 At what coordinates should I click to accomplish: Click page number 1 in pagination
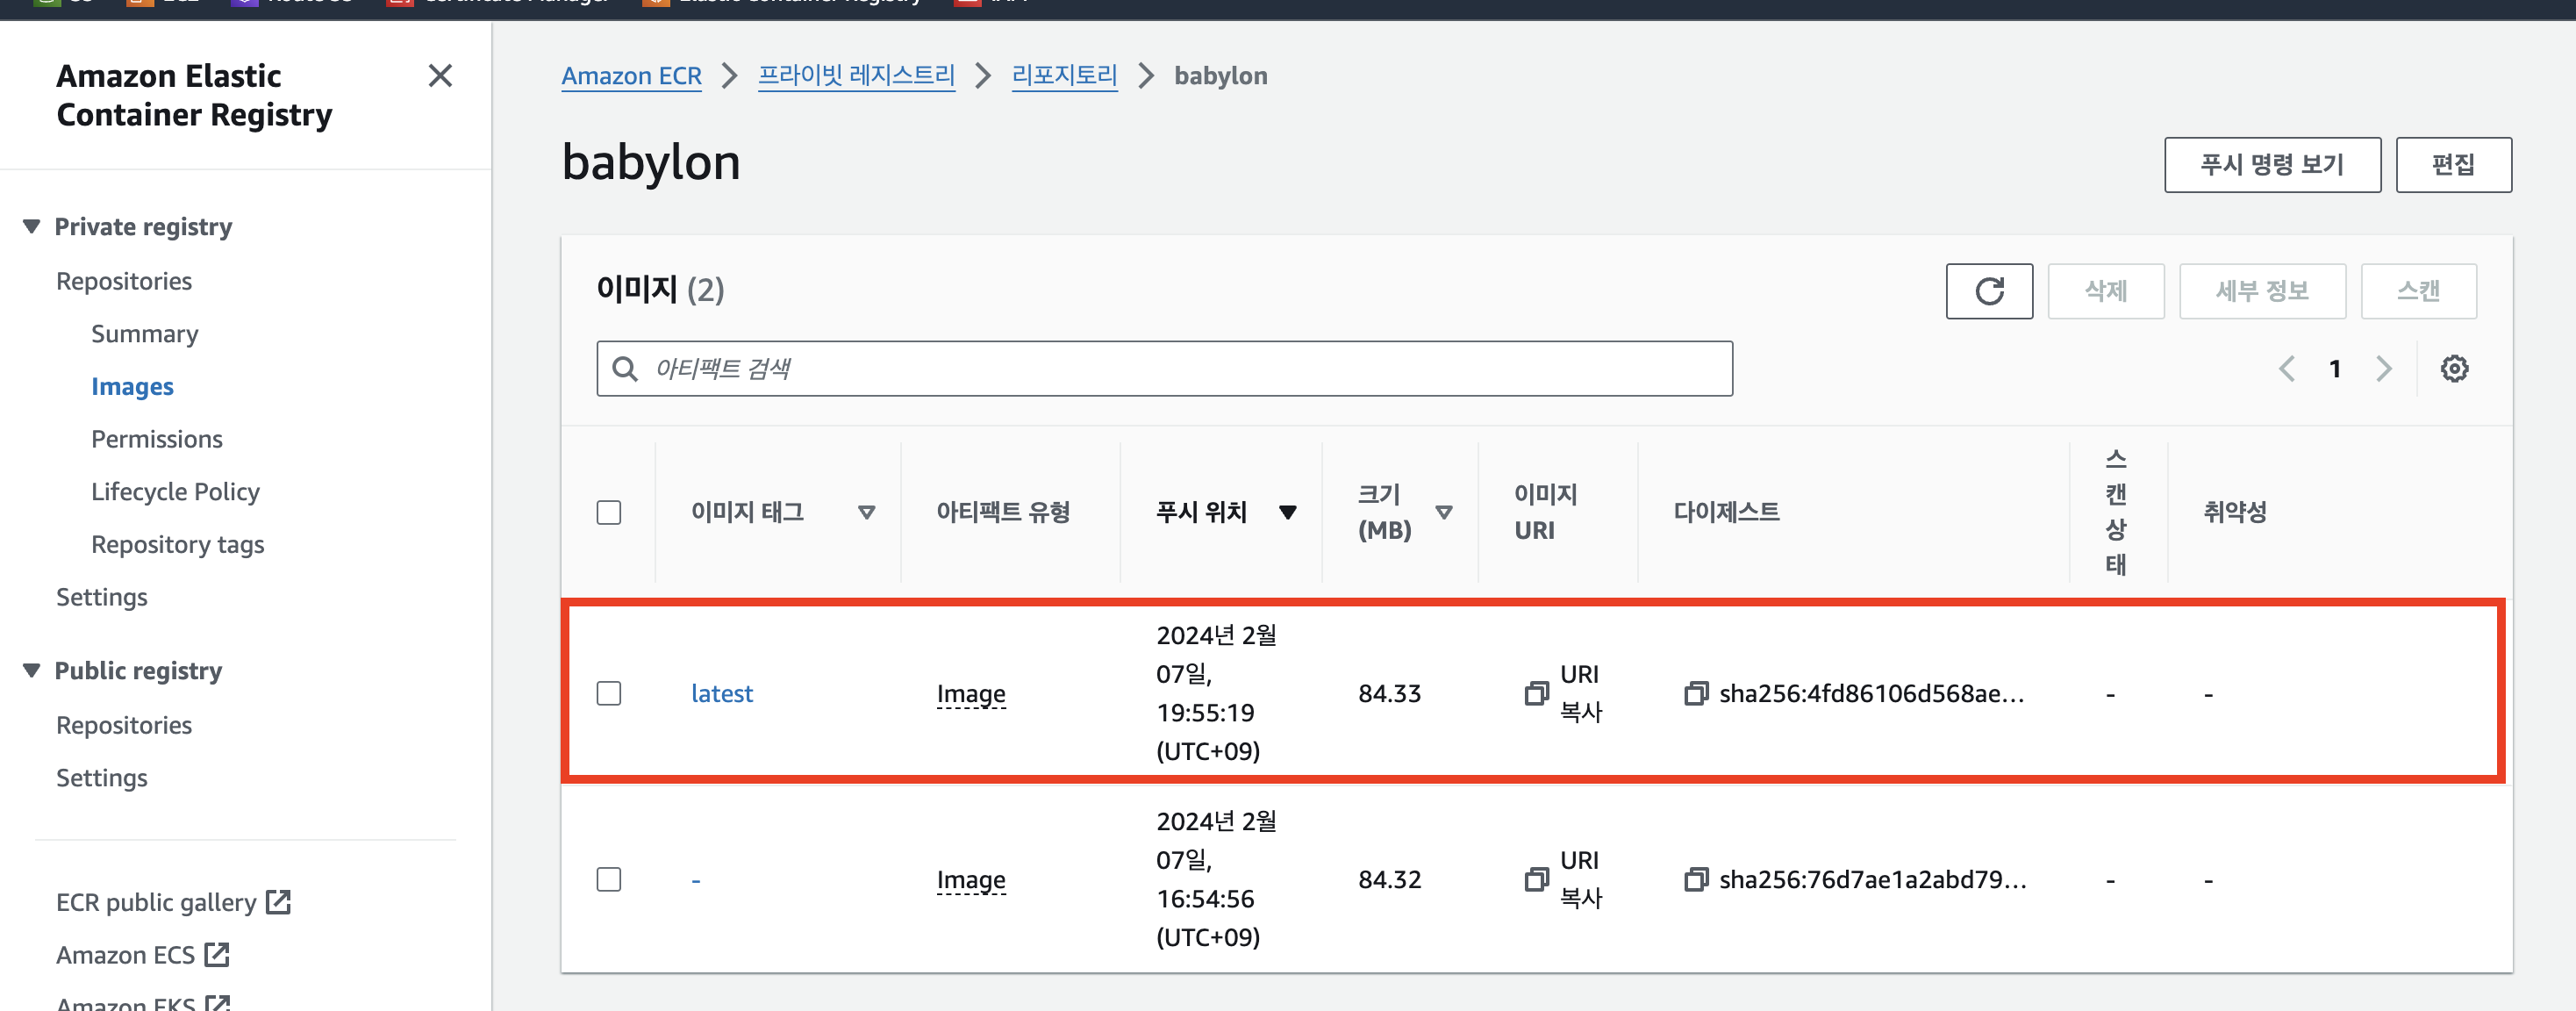point(2335,369)
